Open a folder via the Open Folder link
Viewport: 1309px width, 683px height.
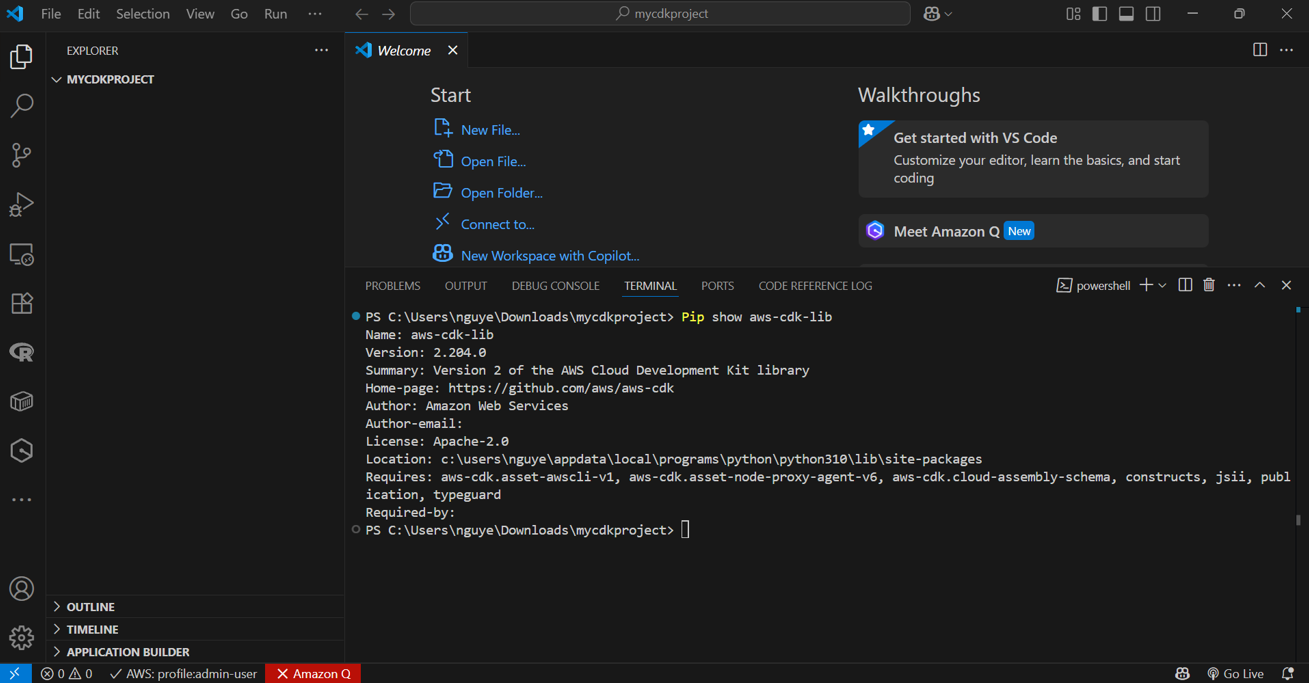click(502, 192)
